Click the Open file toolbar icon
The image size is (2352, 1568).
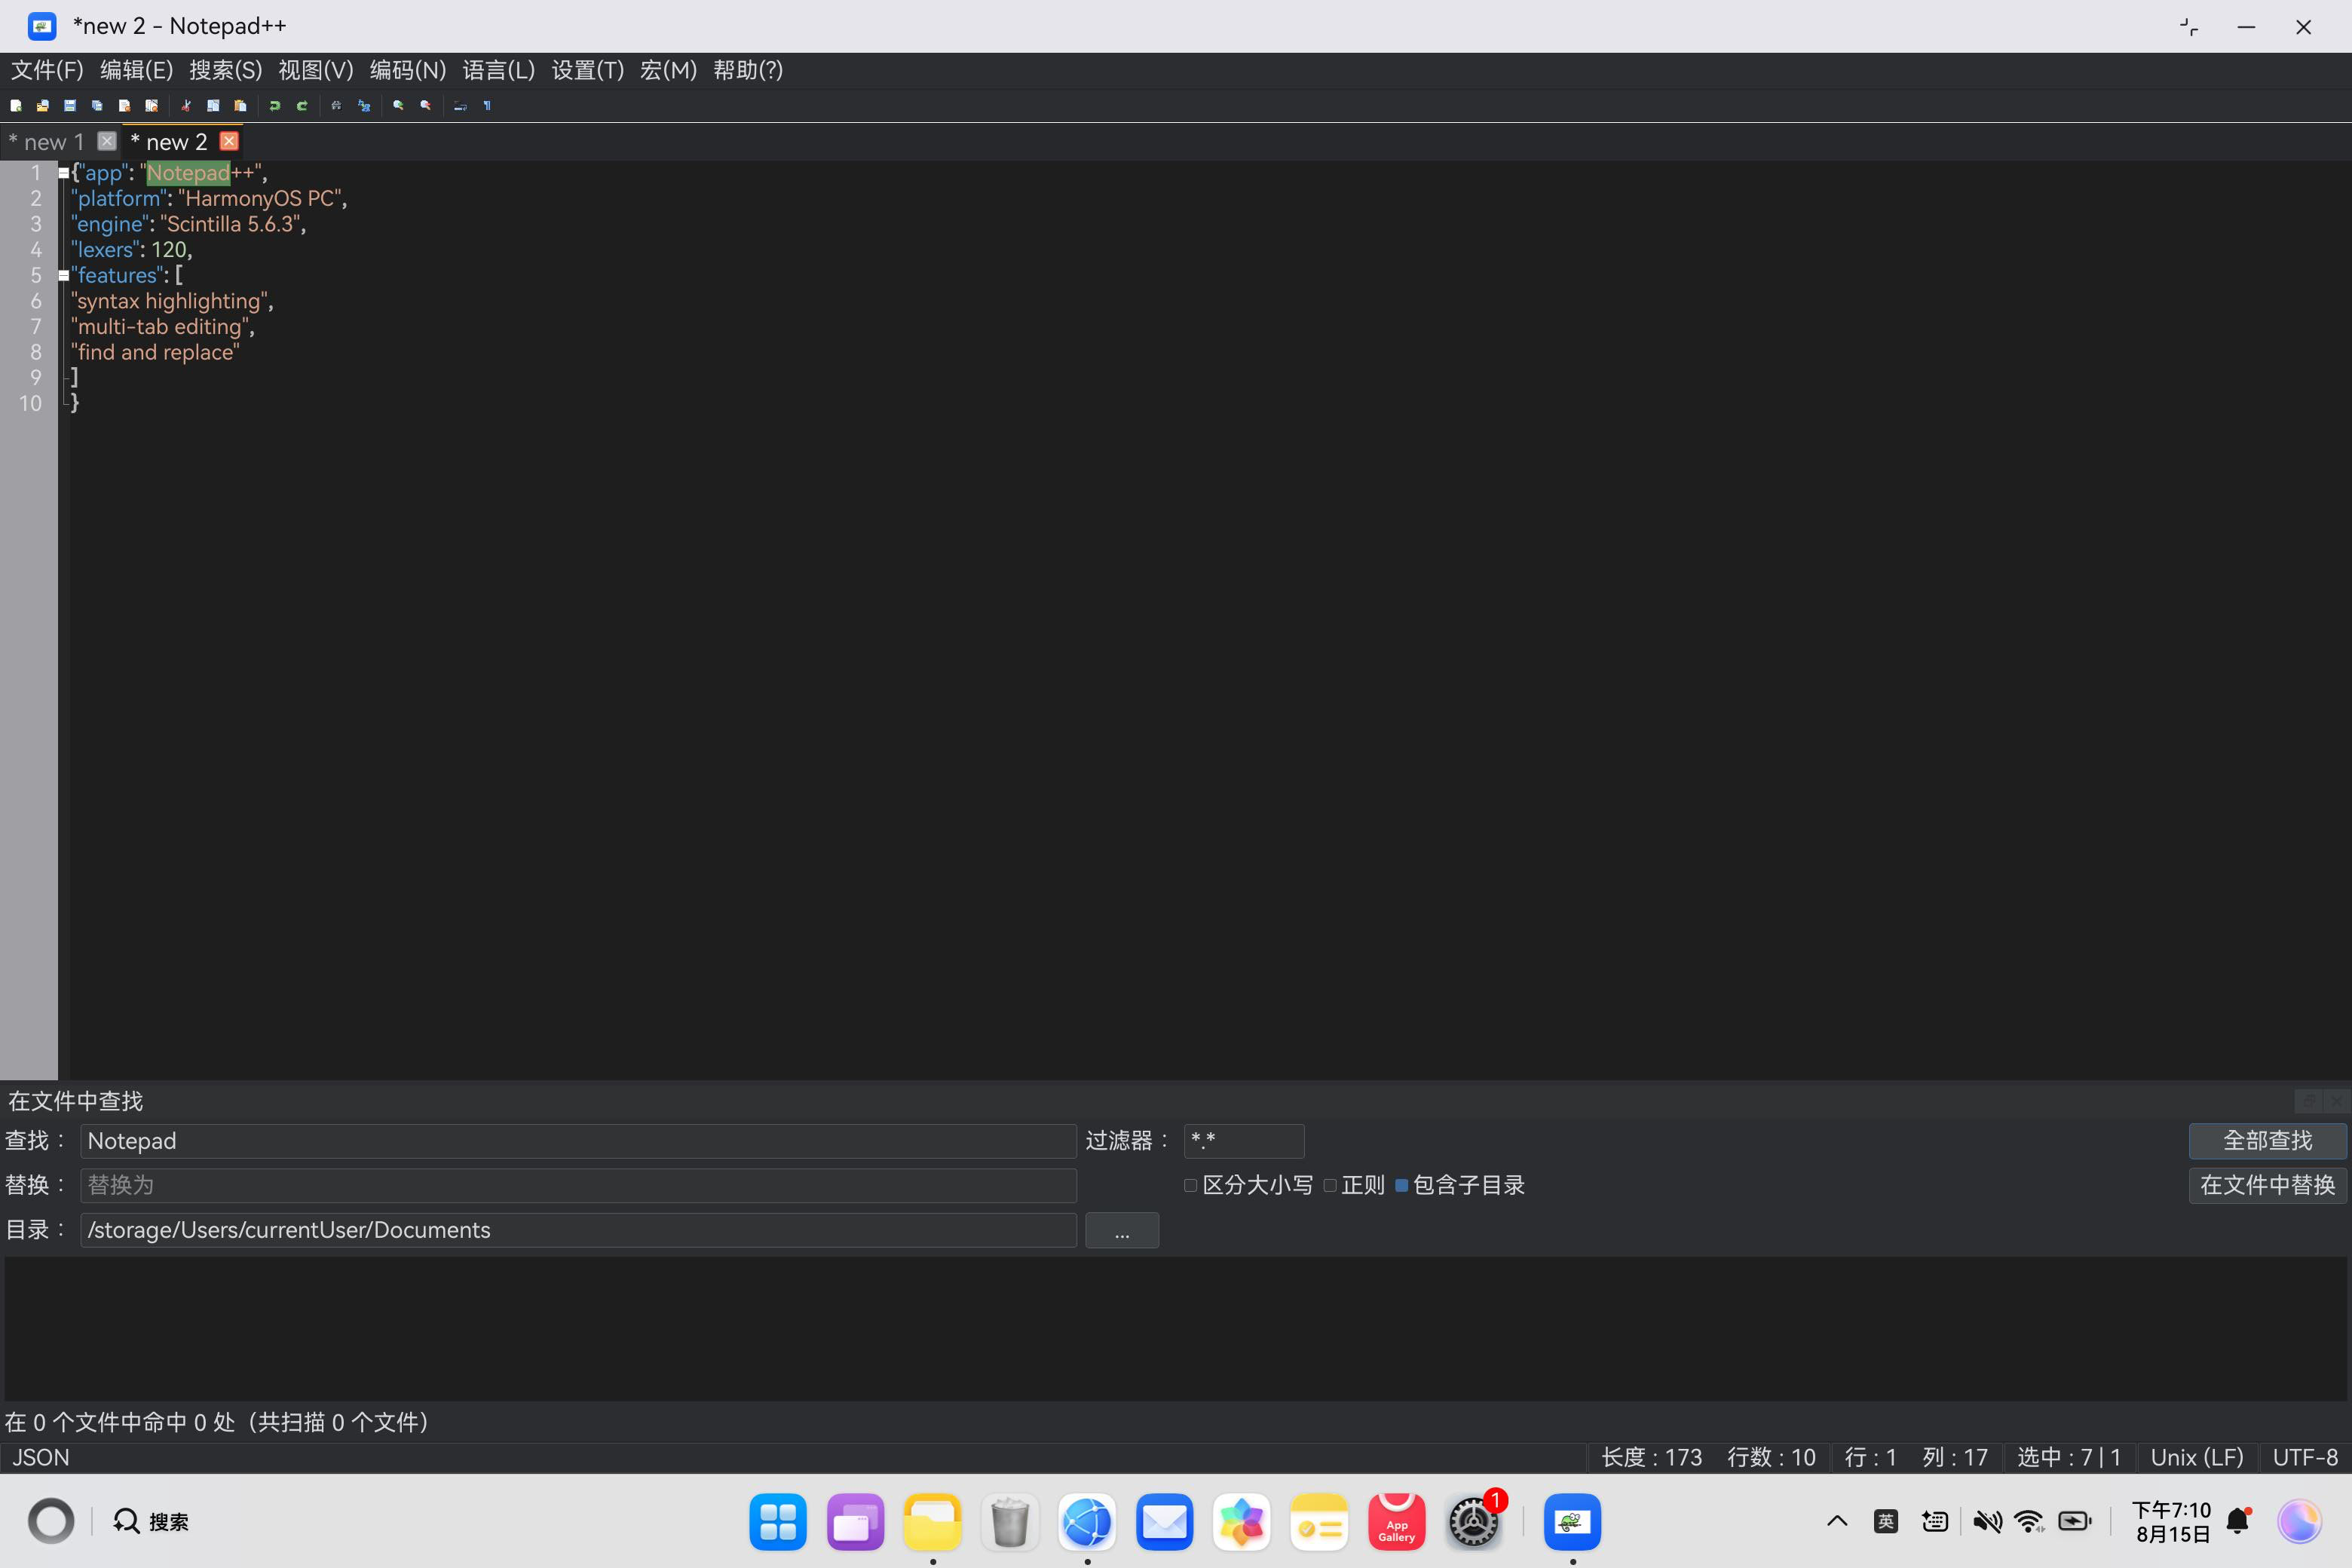[43, 105]
